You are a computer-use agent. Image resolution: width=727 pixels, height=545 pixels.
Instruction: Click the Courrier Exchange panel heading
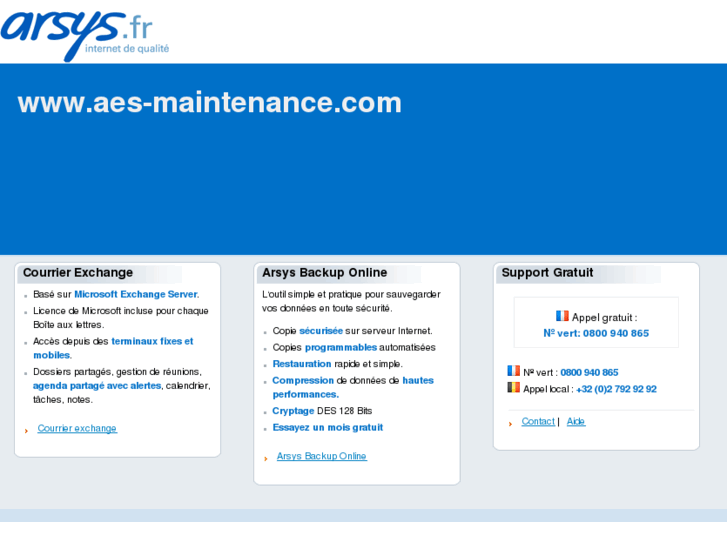click(78, 272)
